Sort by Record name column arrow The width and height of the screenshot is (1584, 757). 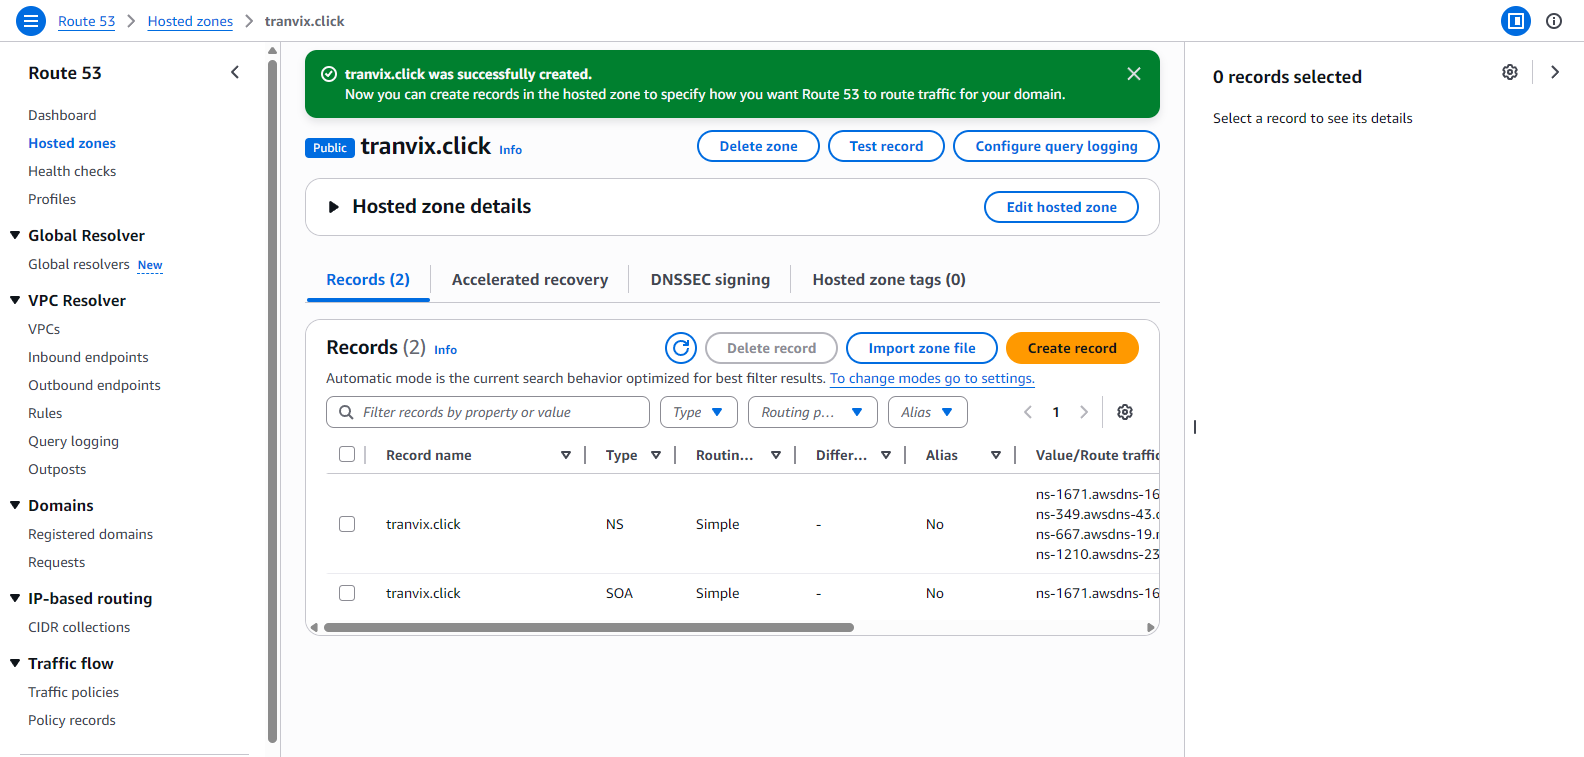566,455
